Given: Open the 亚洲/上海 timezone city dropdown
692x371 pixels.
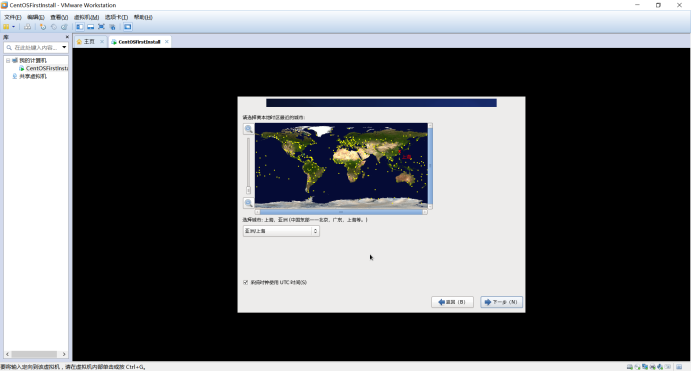Looking at the screenshot, I should pyautogui.click(x=281, y=231).
